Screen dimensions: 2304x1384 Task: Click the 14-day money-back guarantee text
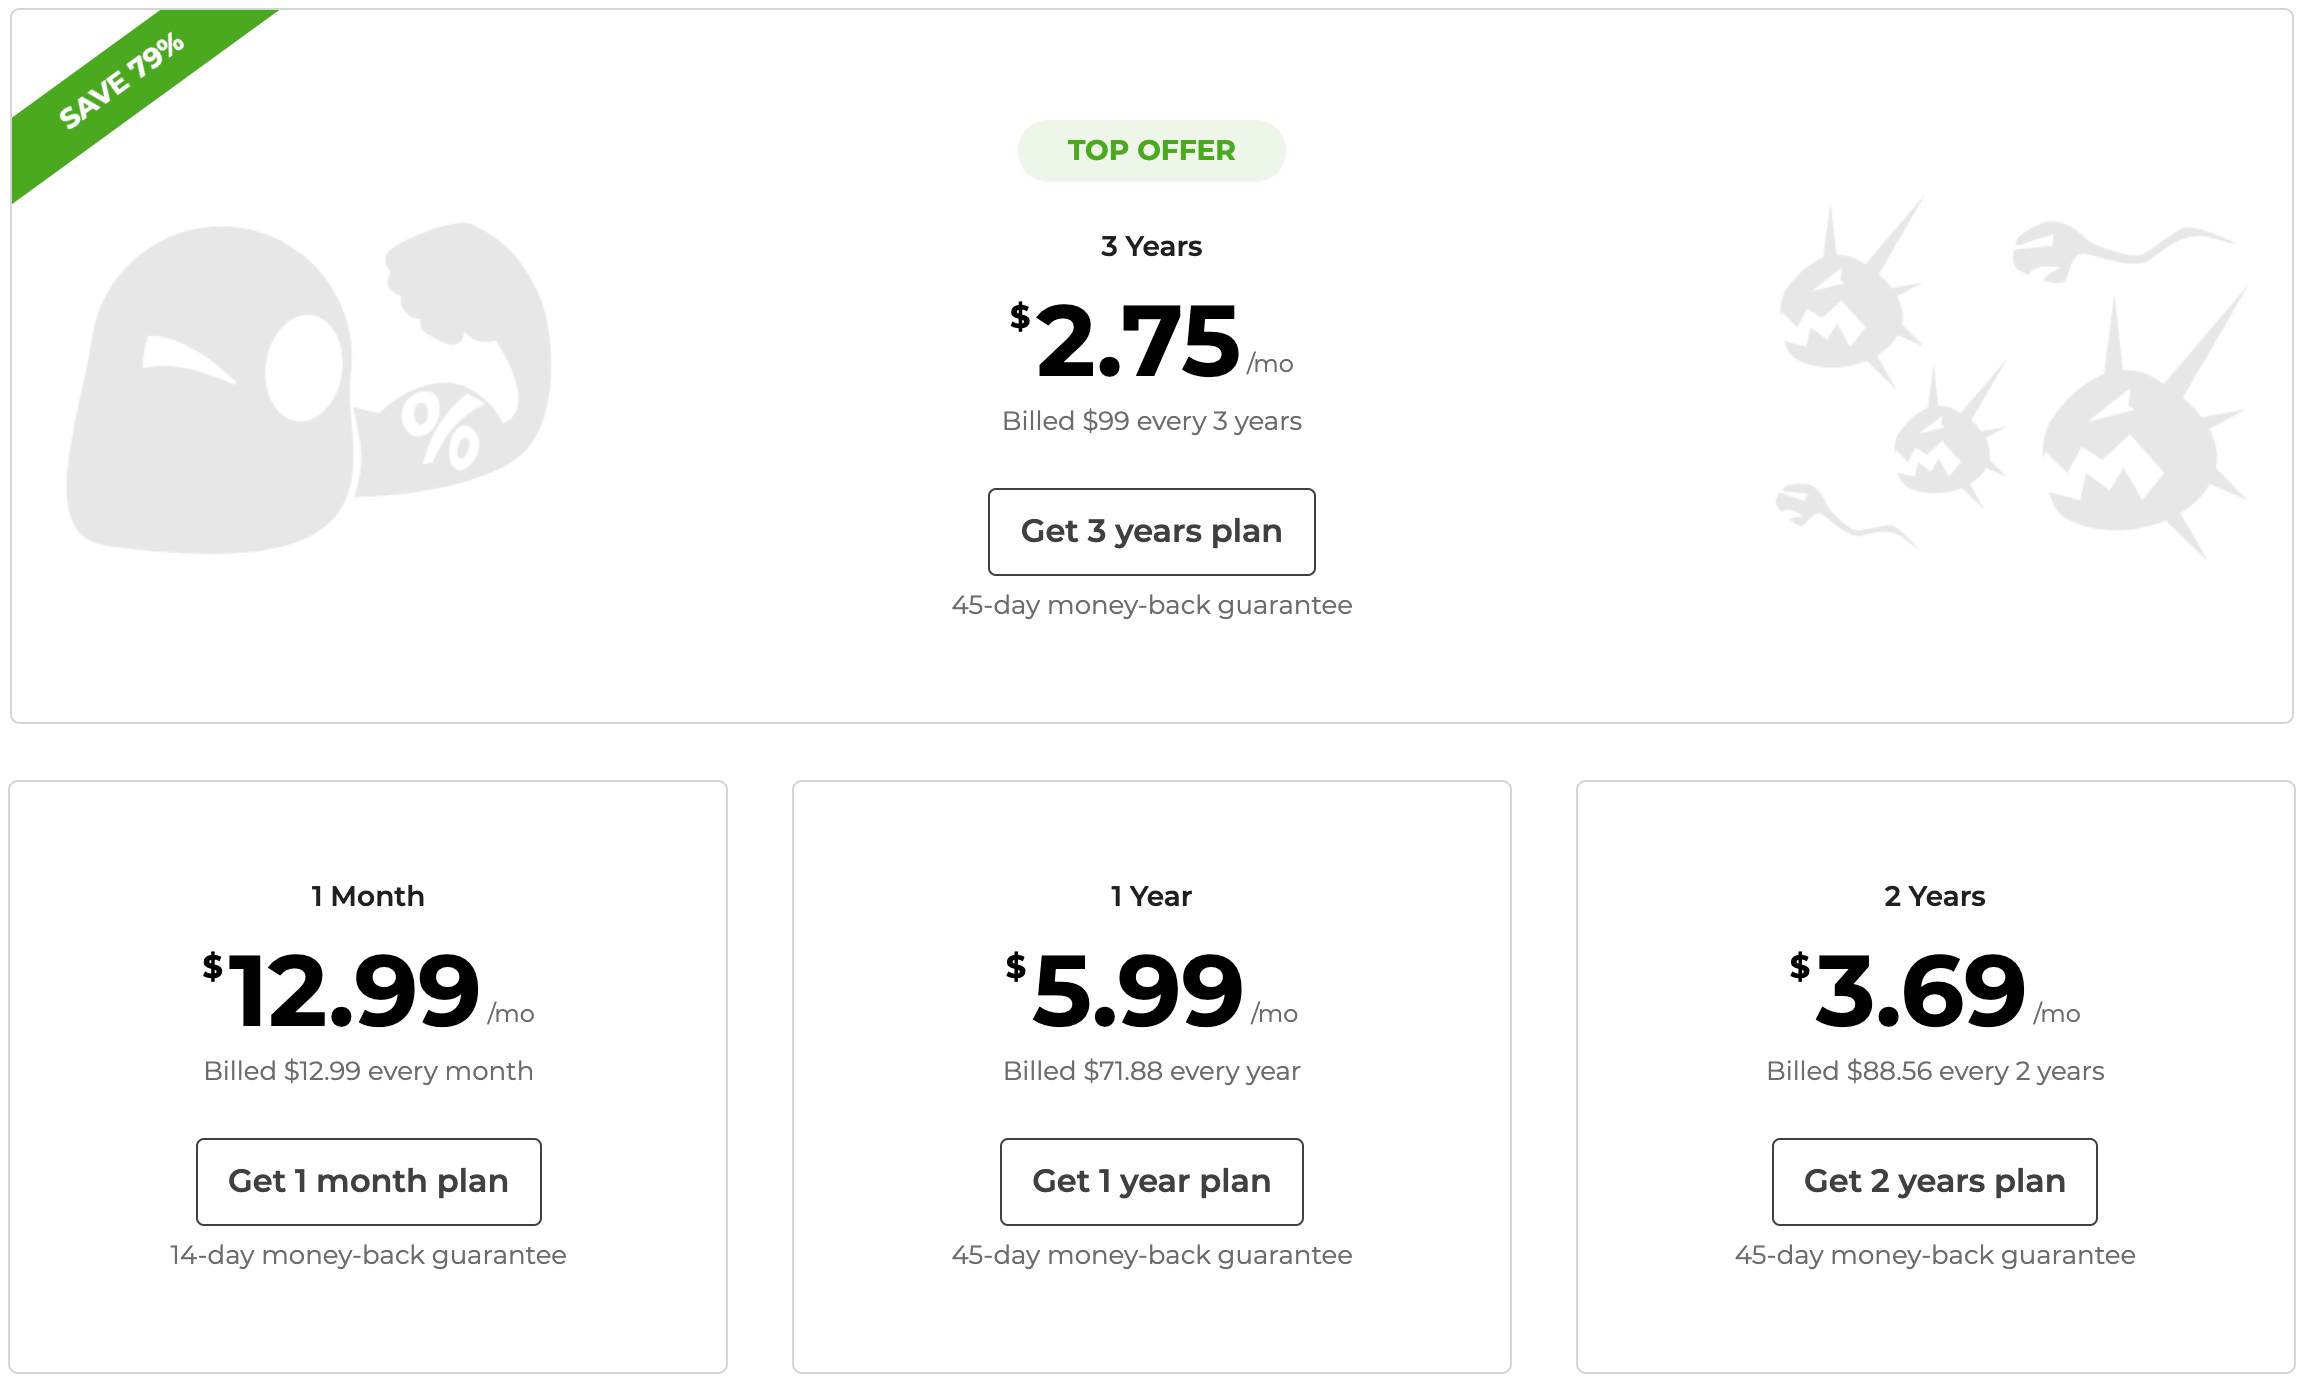(x=368, y=1255)
